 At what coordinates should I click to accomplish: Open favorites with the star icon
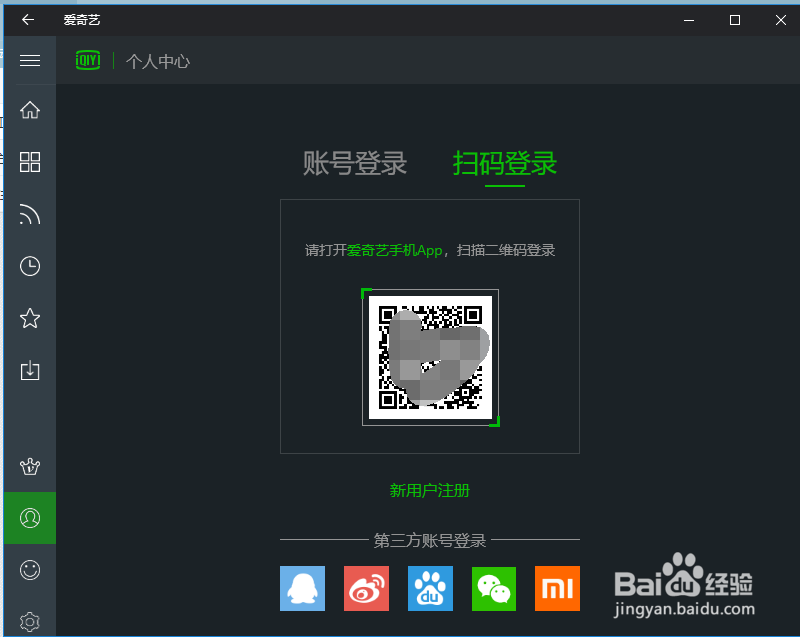click(x=29, y=318)
